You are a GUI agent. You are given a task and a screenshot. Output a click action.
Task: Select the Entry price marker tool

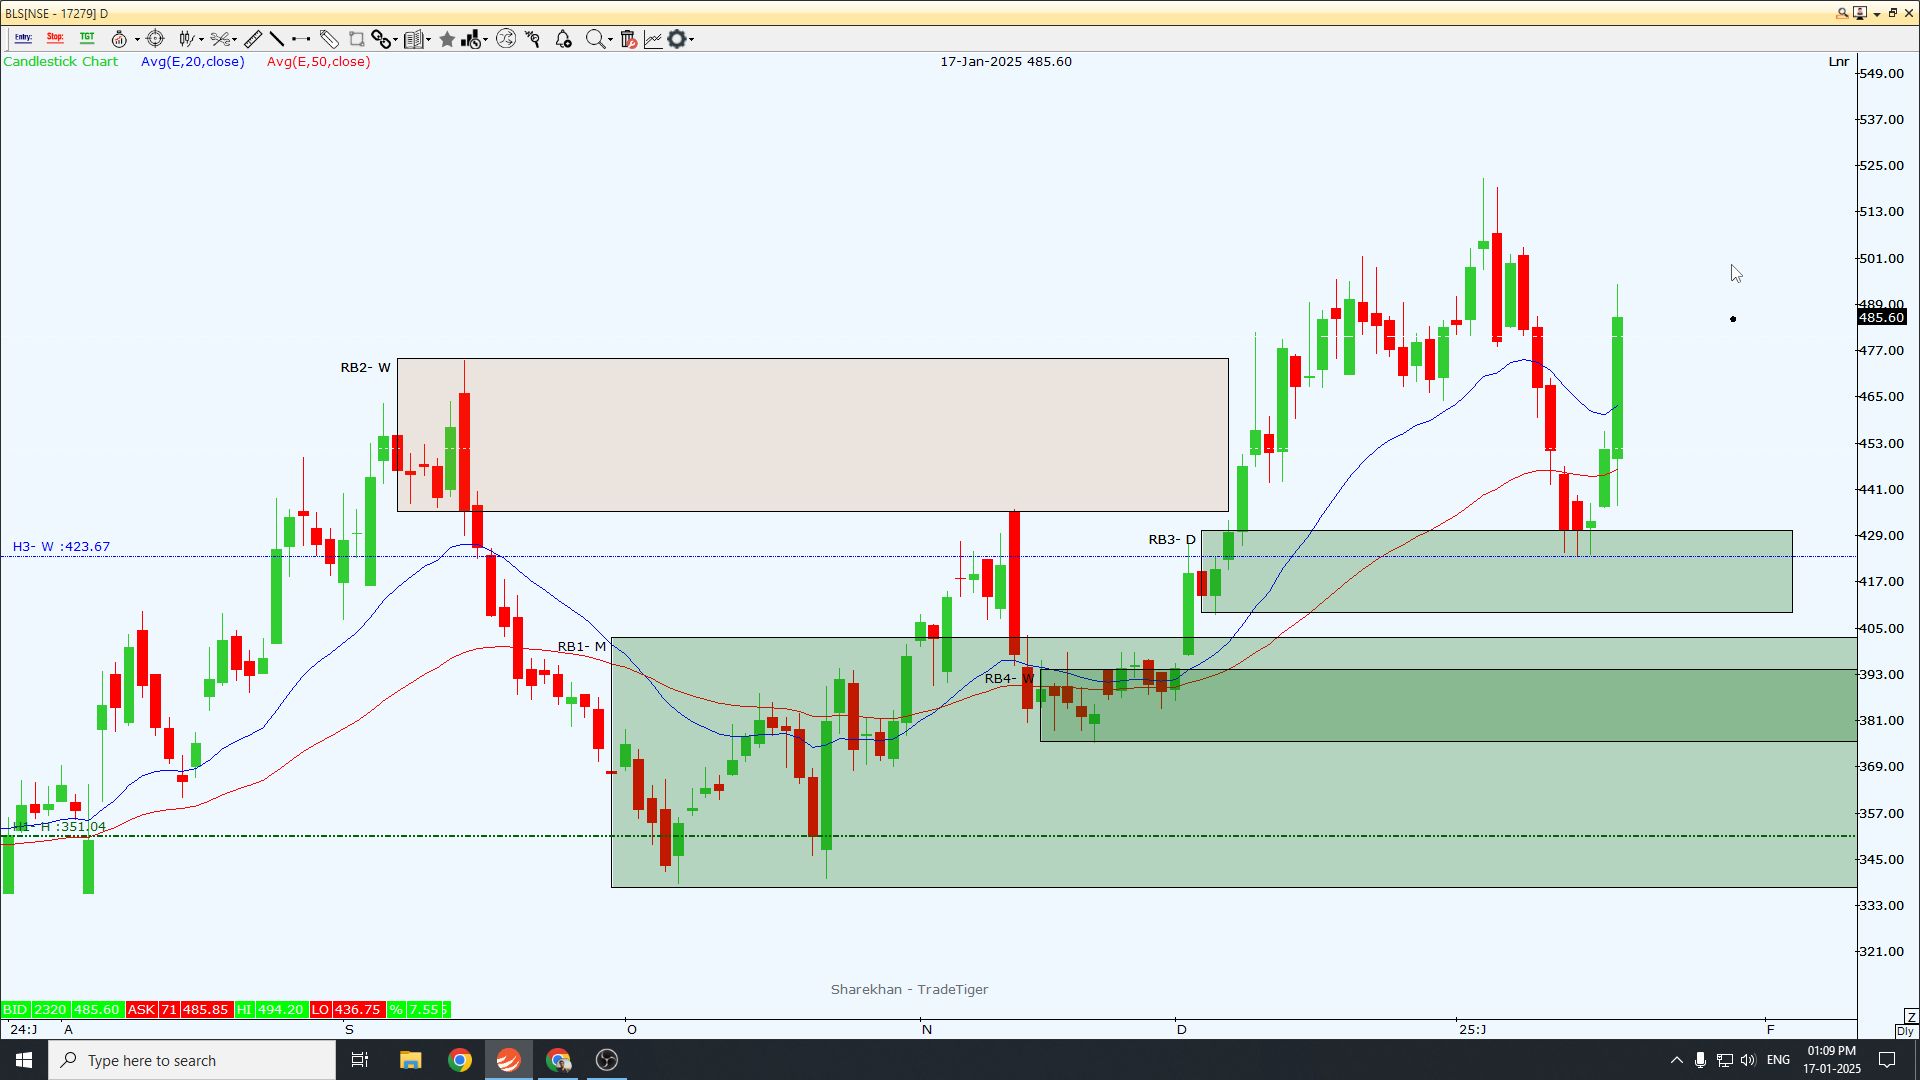tap(23, 39)
